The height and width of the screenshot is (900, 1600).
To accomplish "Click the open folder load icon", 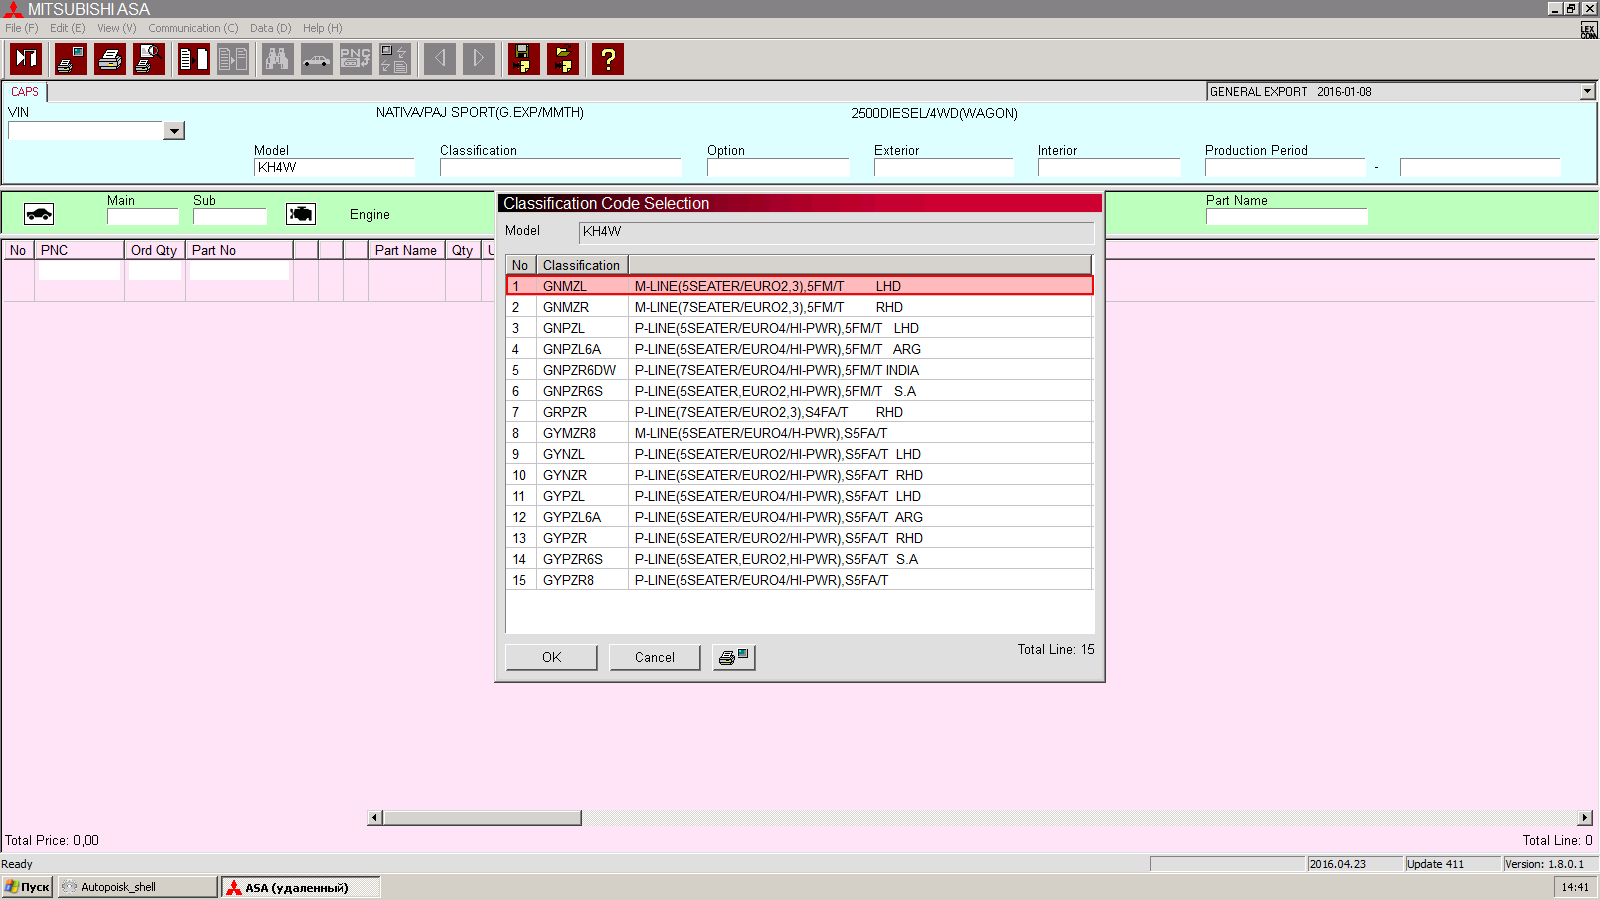I will (x=563, y=59).
